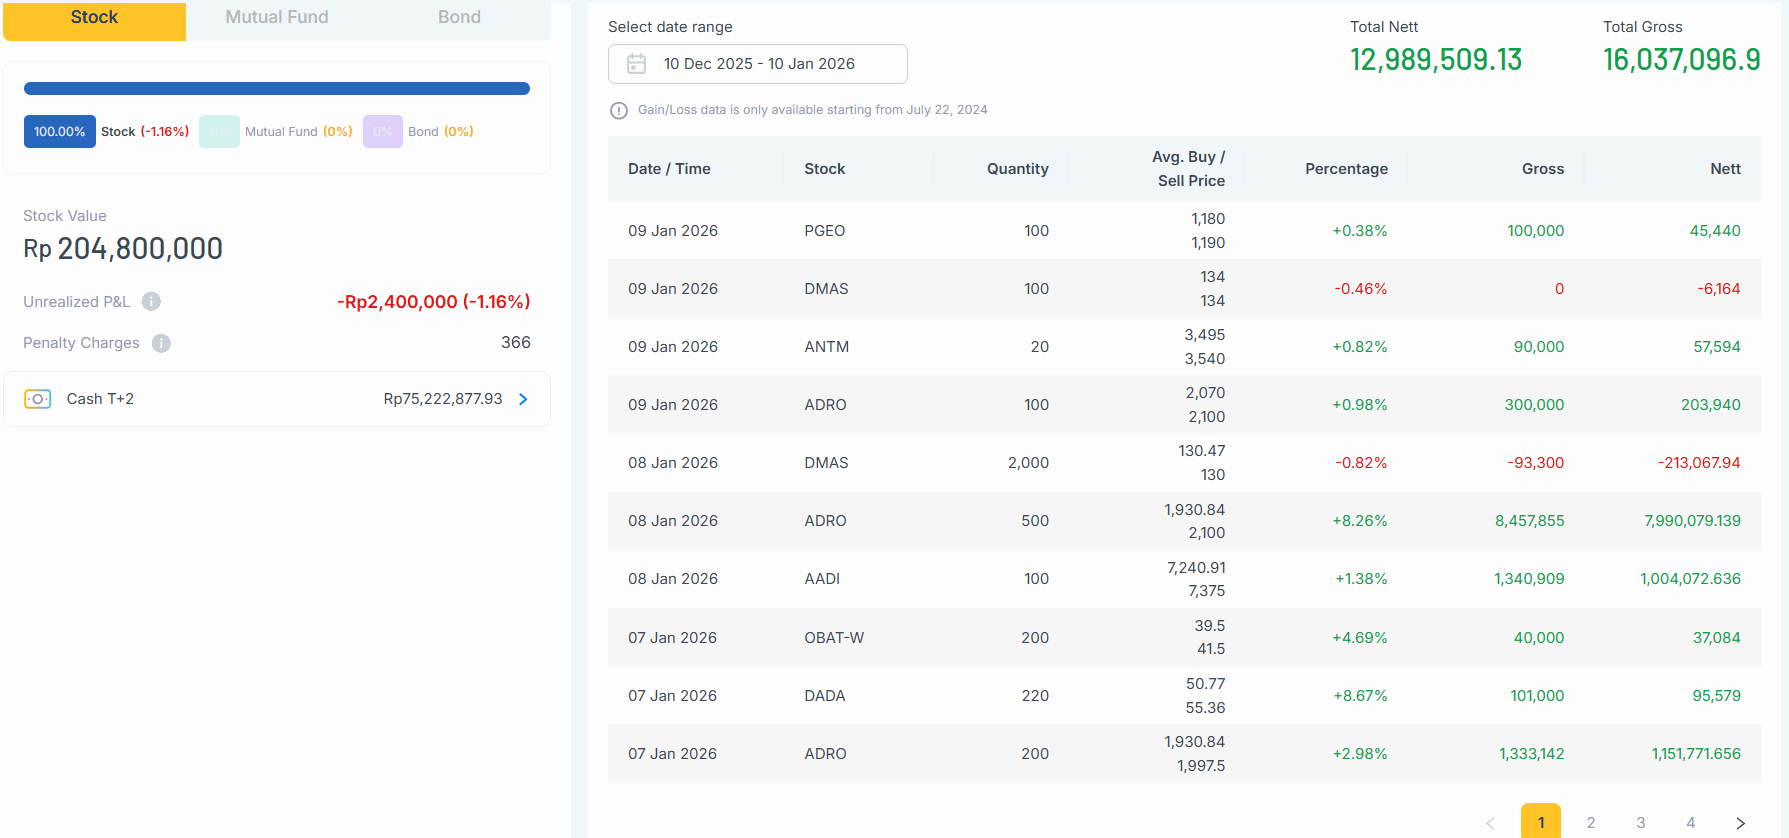Click the calendar icon in date range field
Image resolution: width=1789 pixels, height=838 pixels.
point(636,64)
